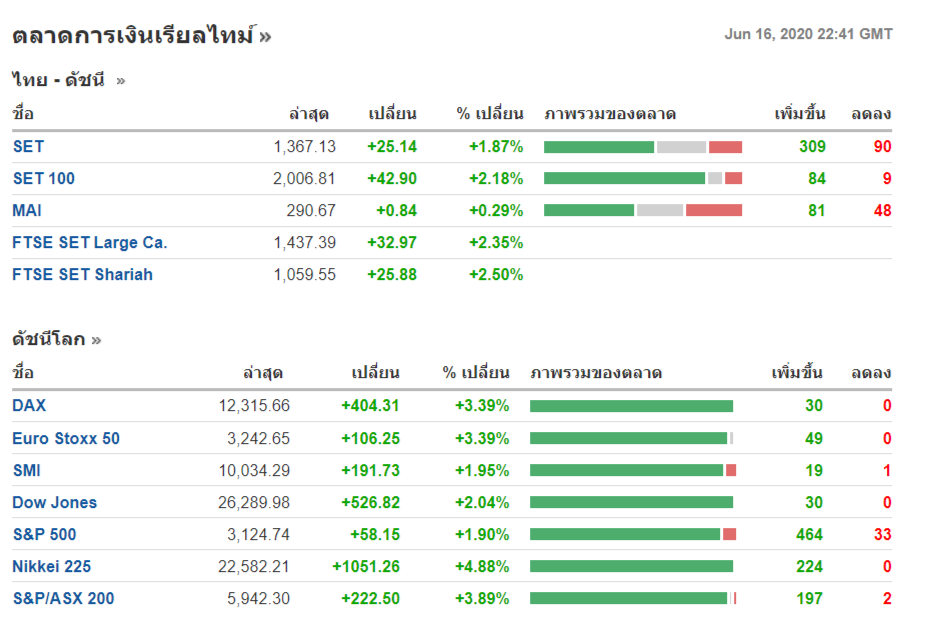Open the SET 100 index link
Image resolution: width=927 pixels, height=632 pixels.
(x=43, y=179)
